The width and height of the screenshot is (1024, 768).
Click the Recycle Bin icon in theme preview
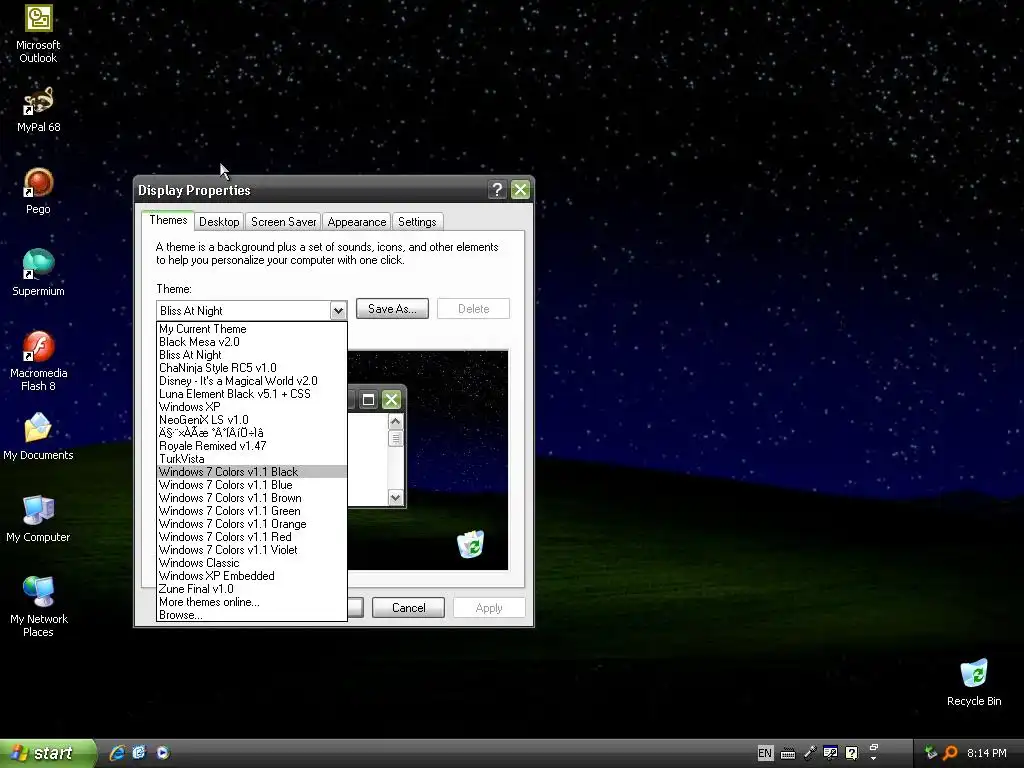pos(470,544)
